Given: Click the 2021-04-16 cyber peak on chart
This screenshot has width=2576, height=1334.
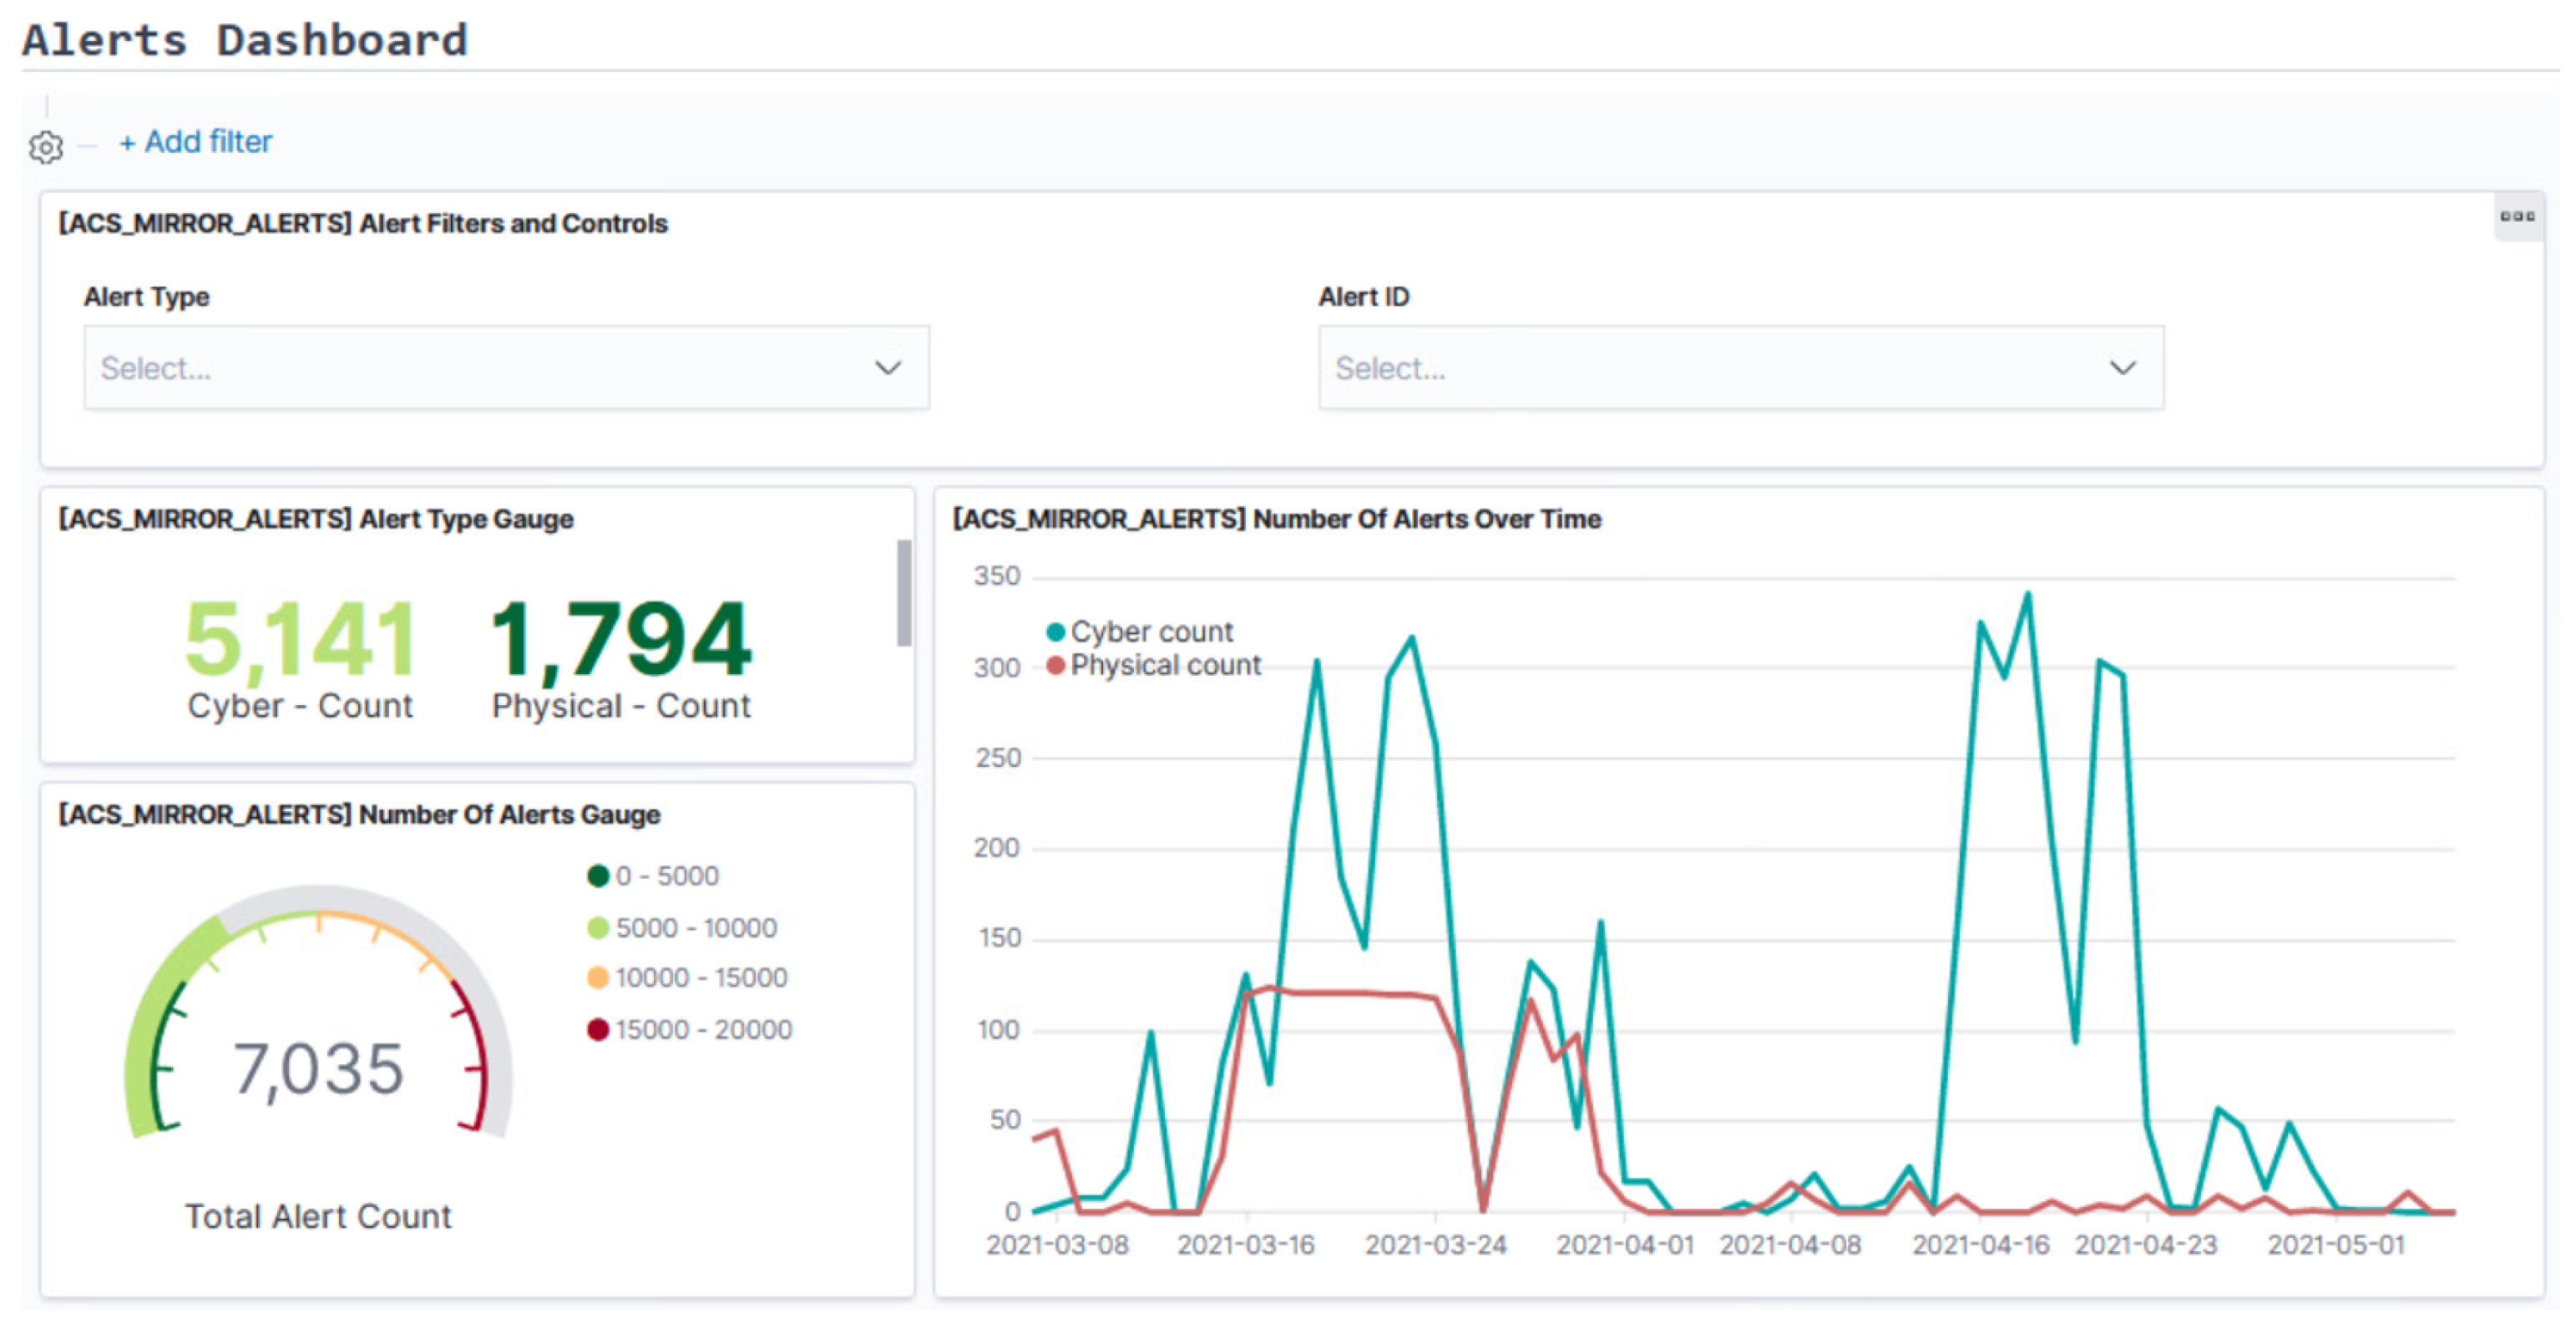Looking at the screenshot, I should [2028, 596].
